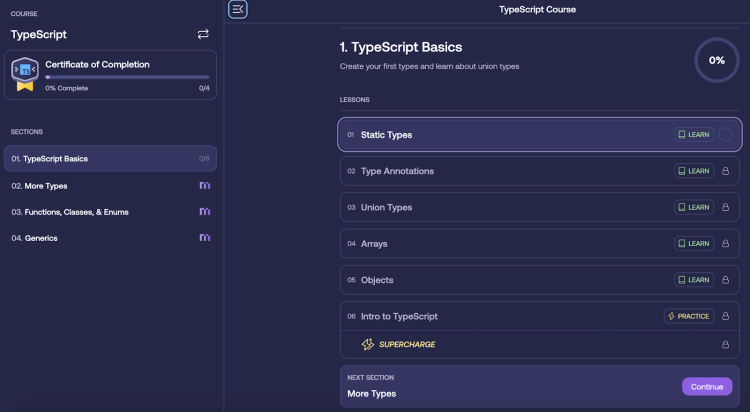Screen dimensions: 750x412
Task: Click the lock icon on Type Annotations lesson
Action: coord(726,171)
